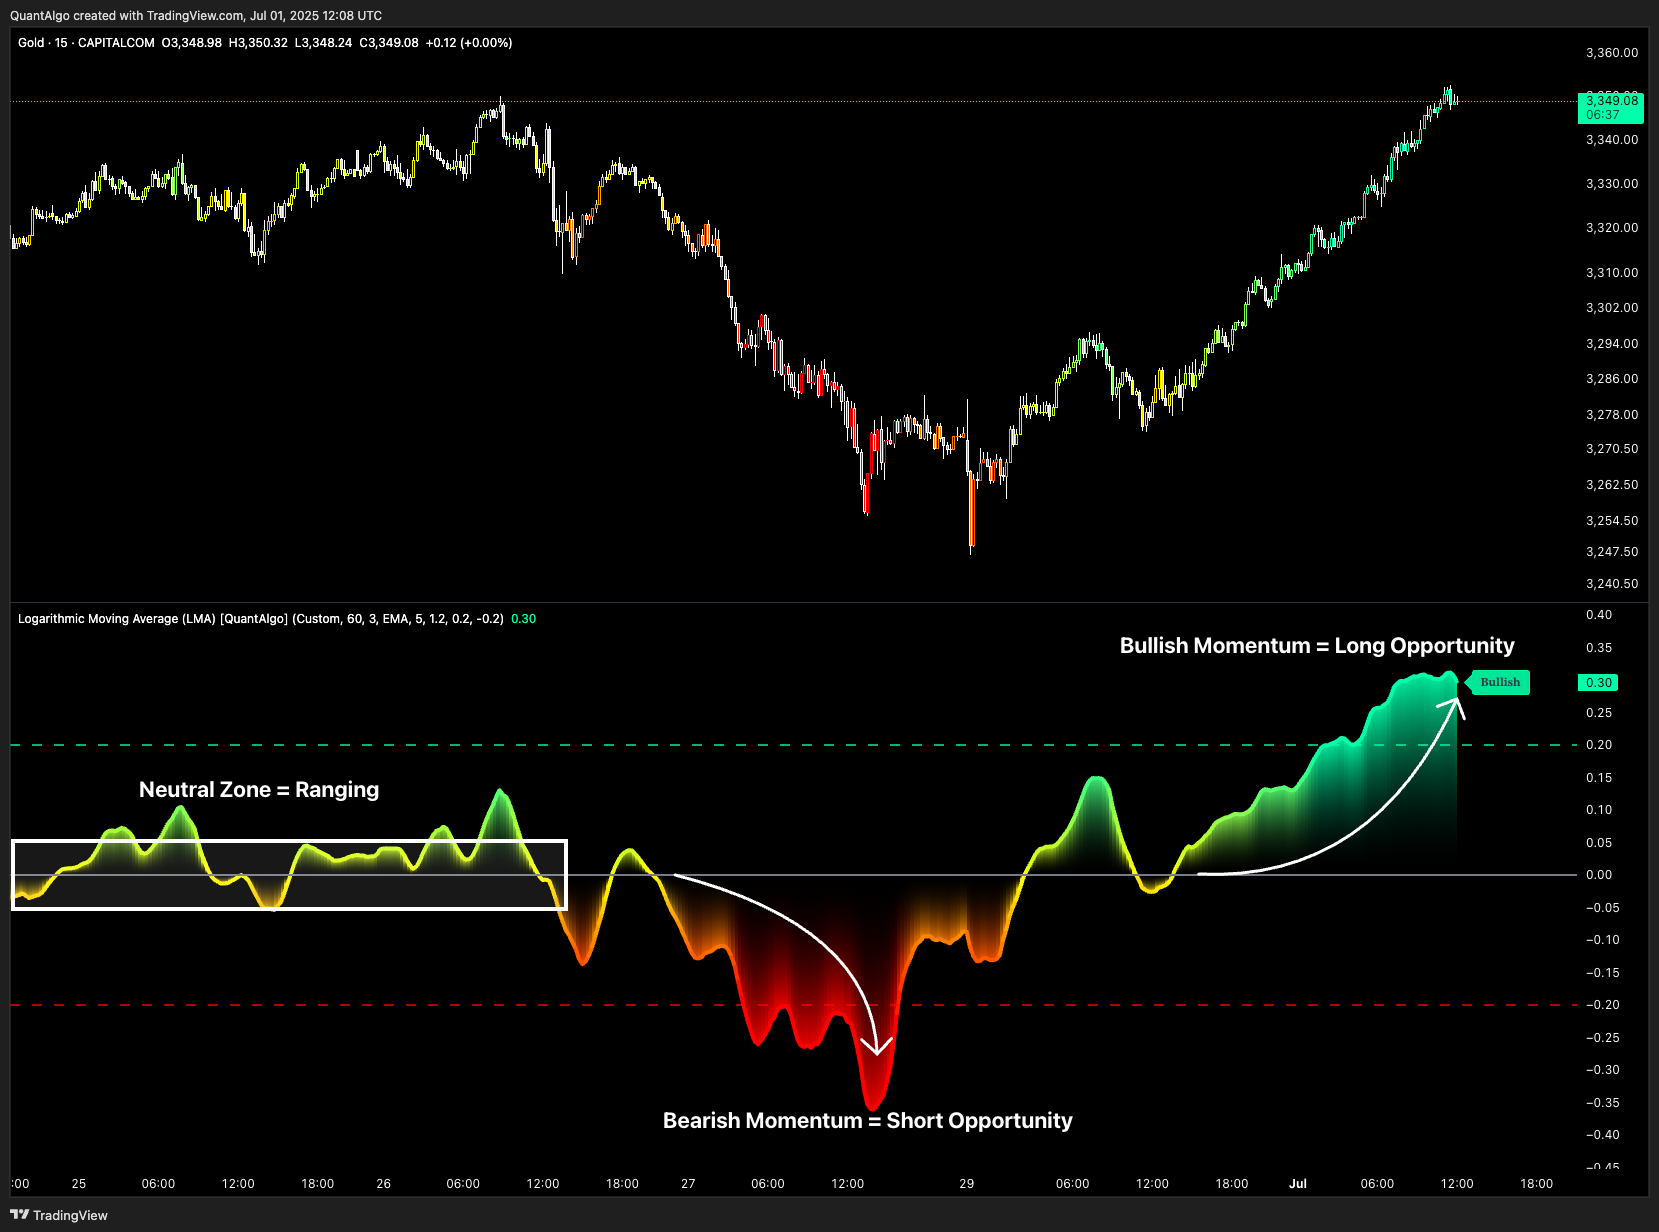Click the 0.00 indicator scale label
Screen dimensions: 1659x1232
coord(1599,875)
